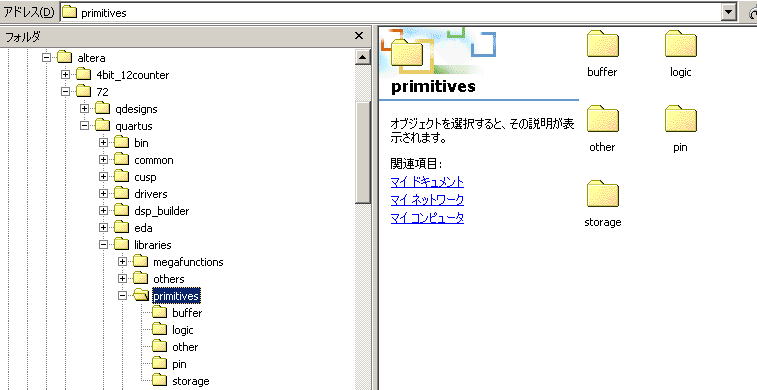This screenshot has width=757, height=390.
Task: Select the megafunctions folder icon
Action: coord(140,261)
